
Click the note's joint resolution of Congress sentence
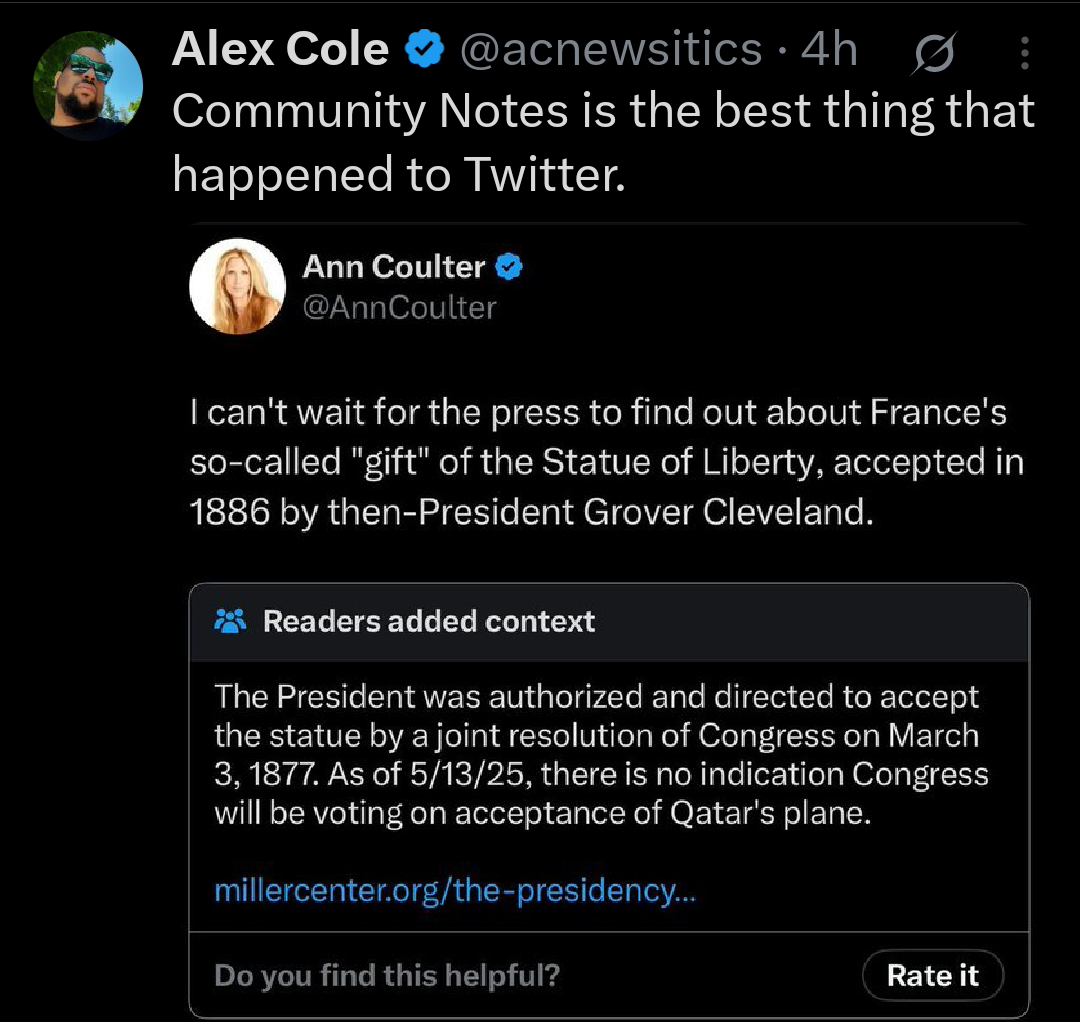[x=596, y=716]
